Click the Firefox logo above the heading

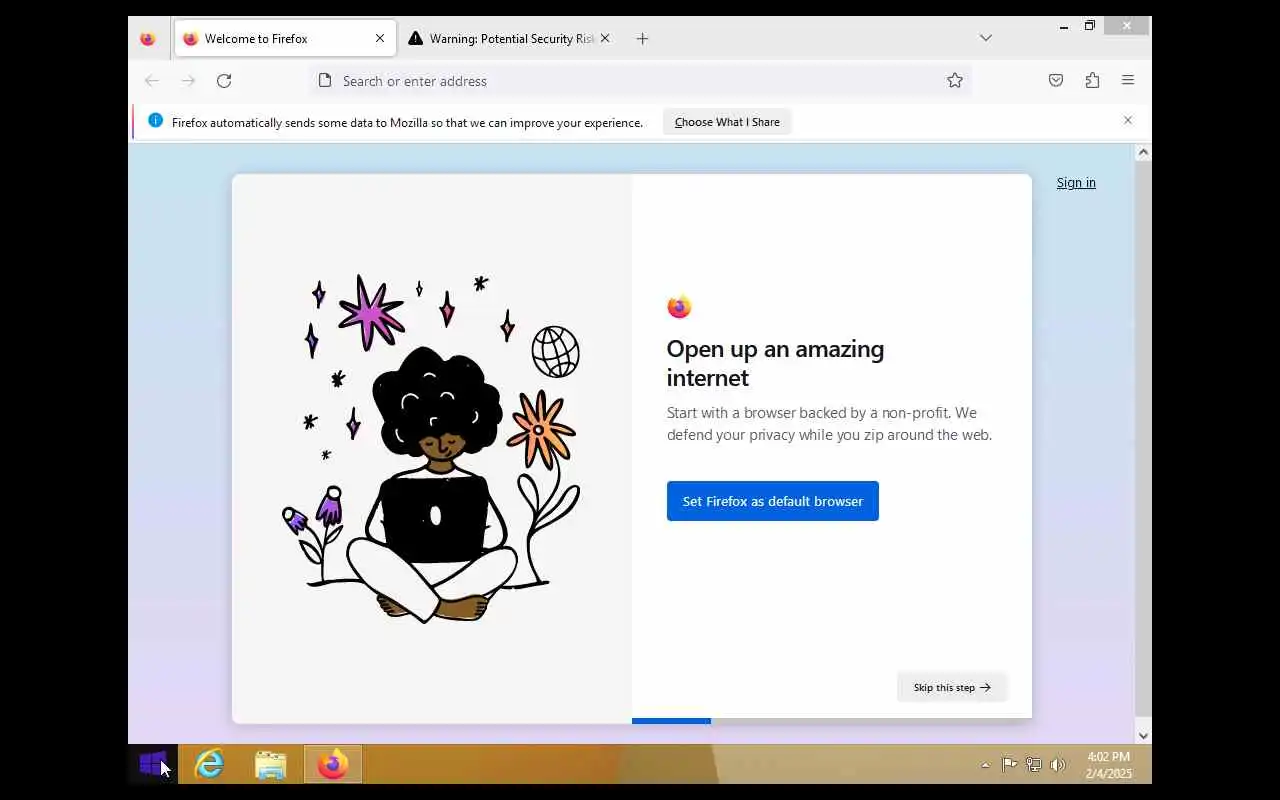coord(679,307)
